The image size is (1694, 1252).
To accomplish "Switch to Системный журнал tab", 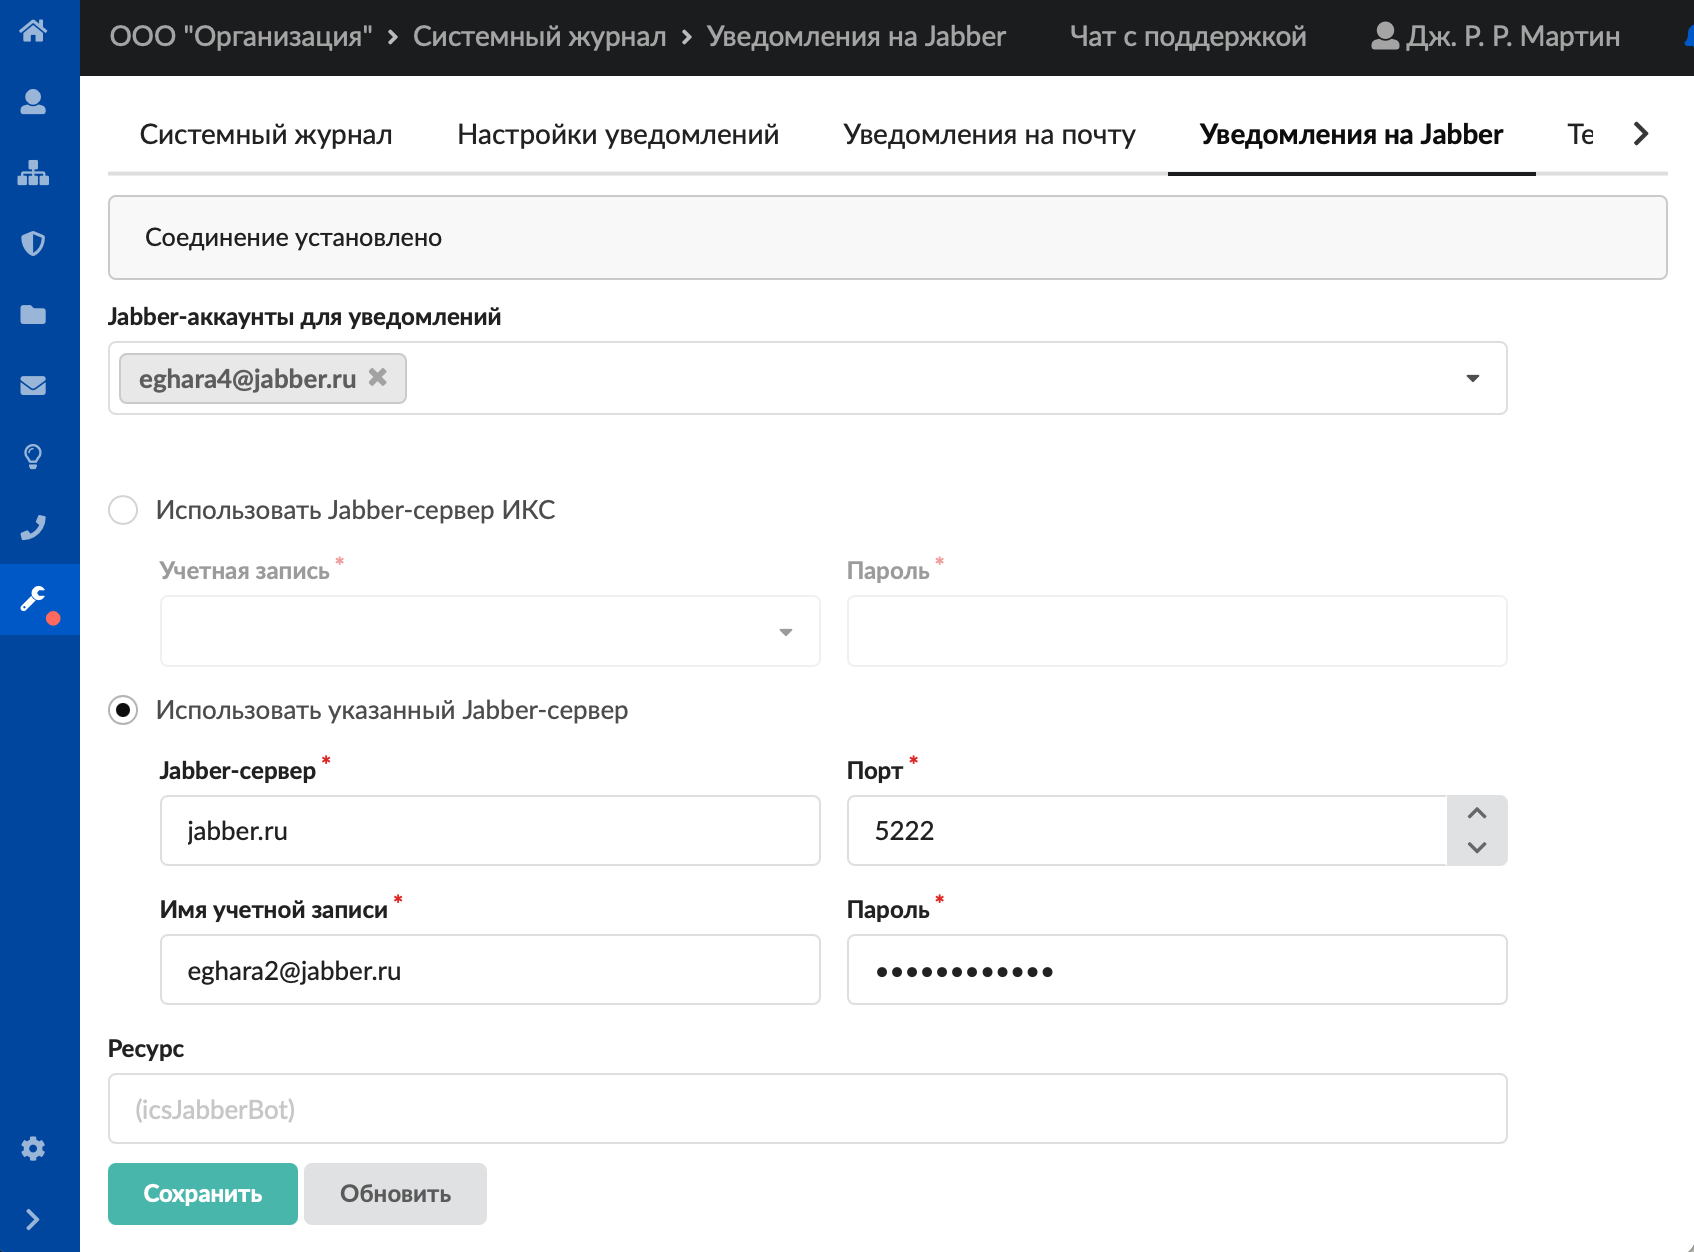I will coord(266,134).
